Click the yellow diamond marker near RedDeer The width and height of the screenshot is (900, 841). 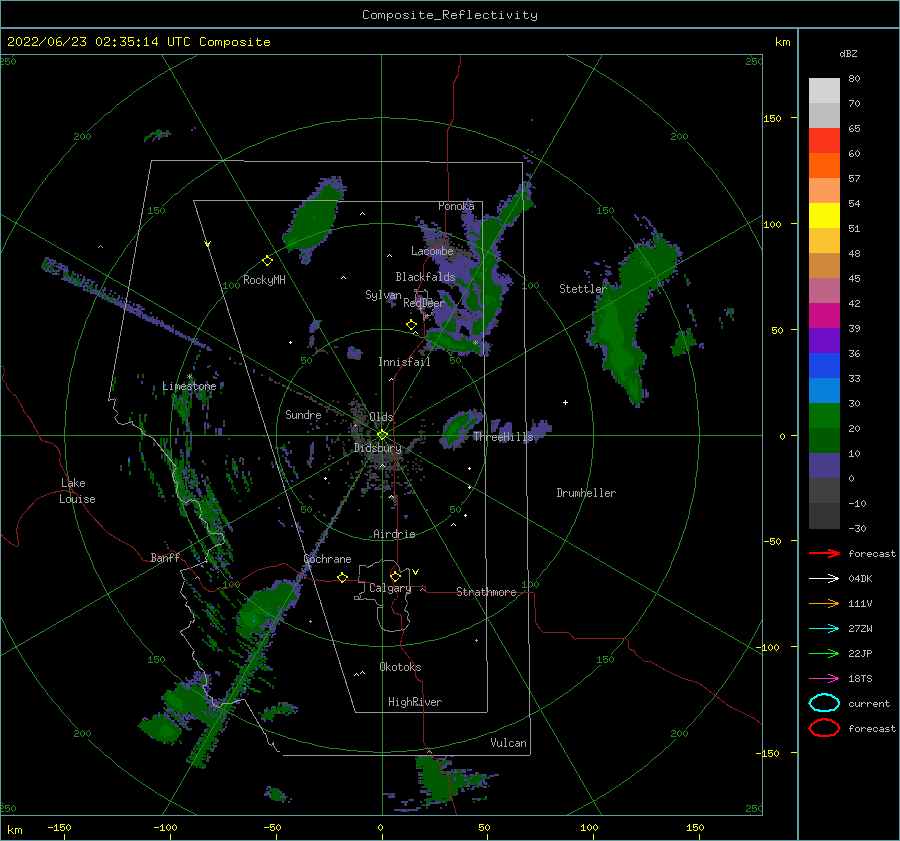click(x=411, y=325)
